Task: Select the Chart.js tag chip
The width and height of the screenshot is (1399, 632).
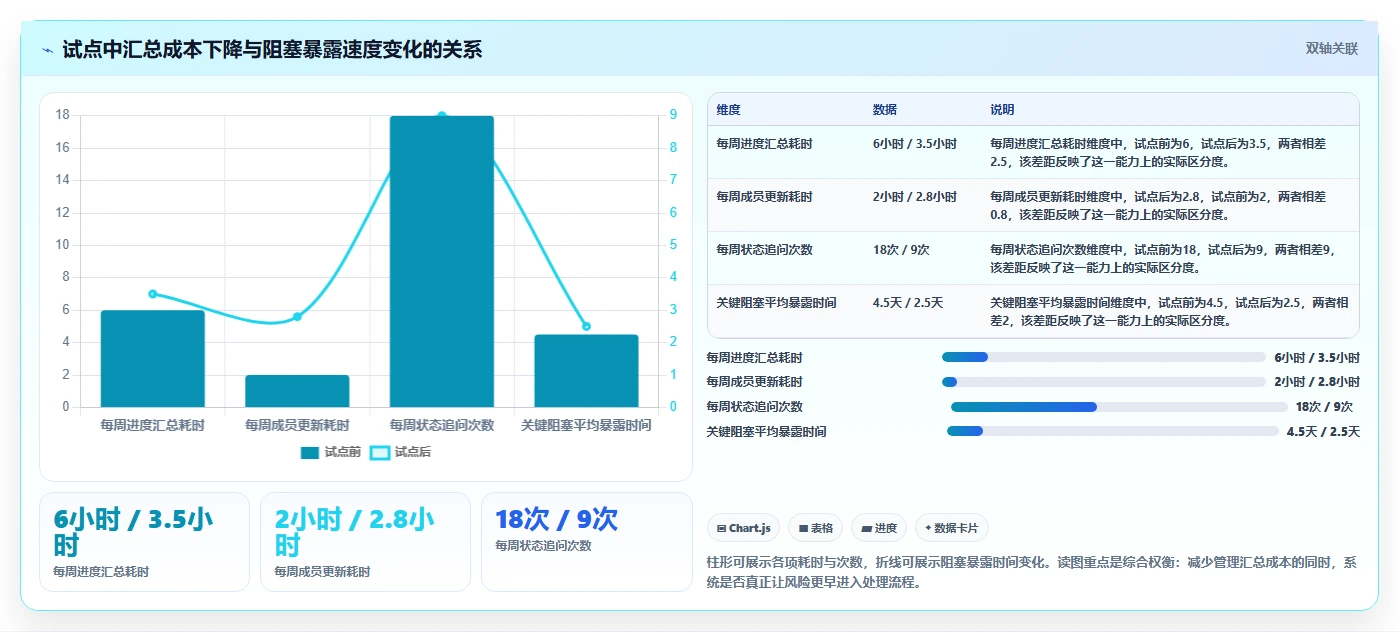Action: click(744, 528)
